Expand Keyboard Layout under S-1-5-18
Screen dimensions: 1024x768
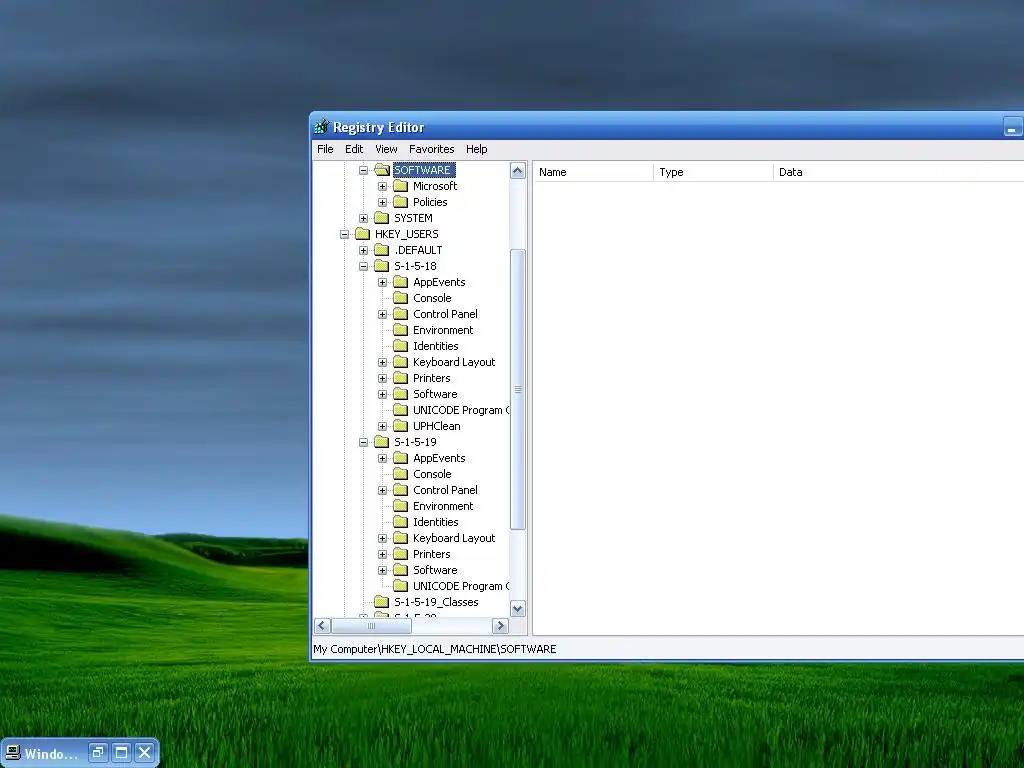point(383,362)
